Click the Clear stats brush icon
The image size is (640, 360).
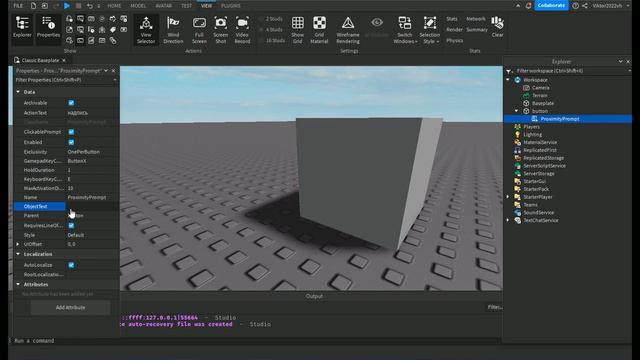point(497,27)
